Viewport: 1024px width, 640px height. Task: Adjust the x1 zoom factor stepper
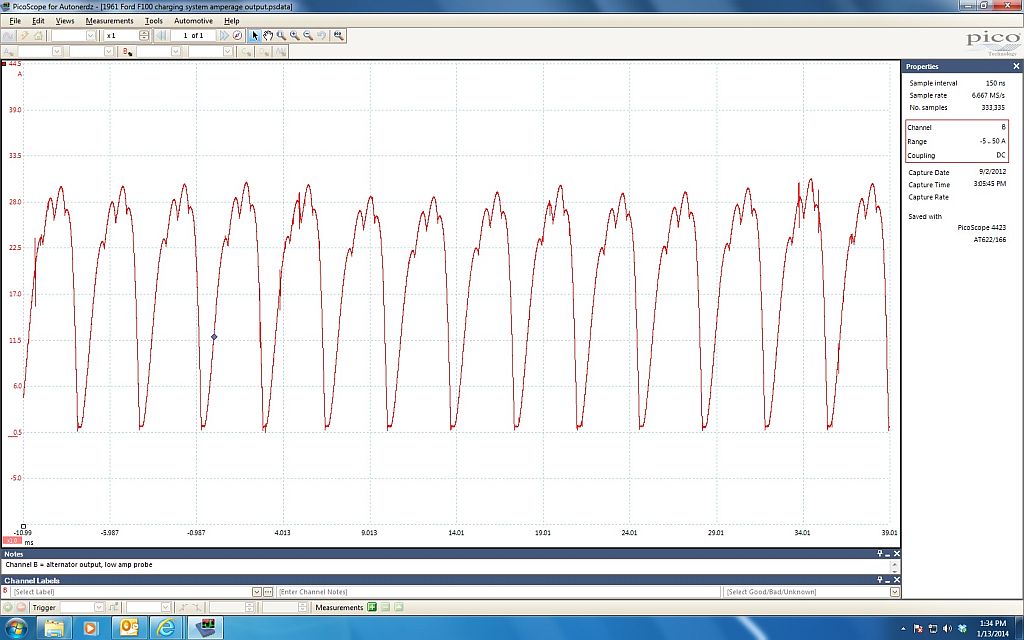pyautogui.click(x=144, y=35)
